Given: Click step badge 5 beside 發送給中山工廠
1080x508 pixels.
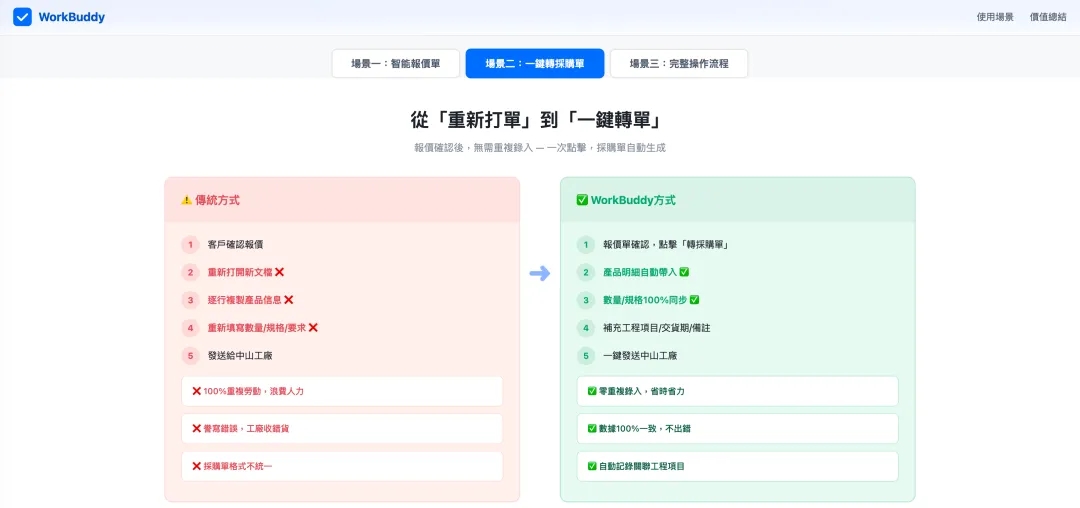Looking at the screenshot, I should pos(190,356).
